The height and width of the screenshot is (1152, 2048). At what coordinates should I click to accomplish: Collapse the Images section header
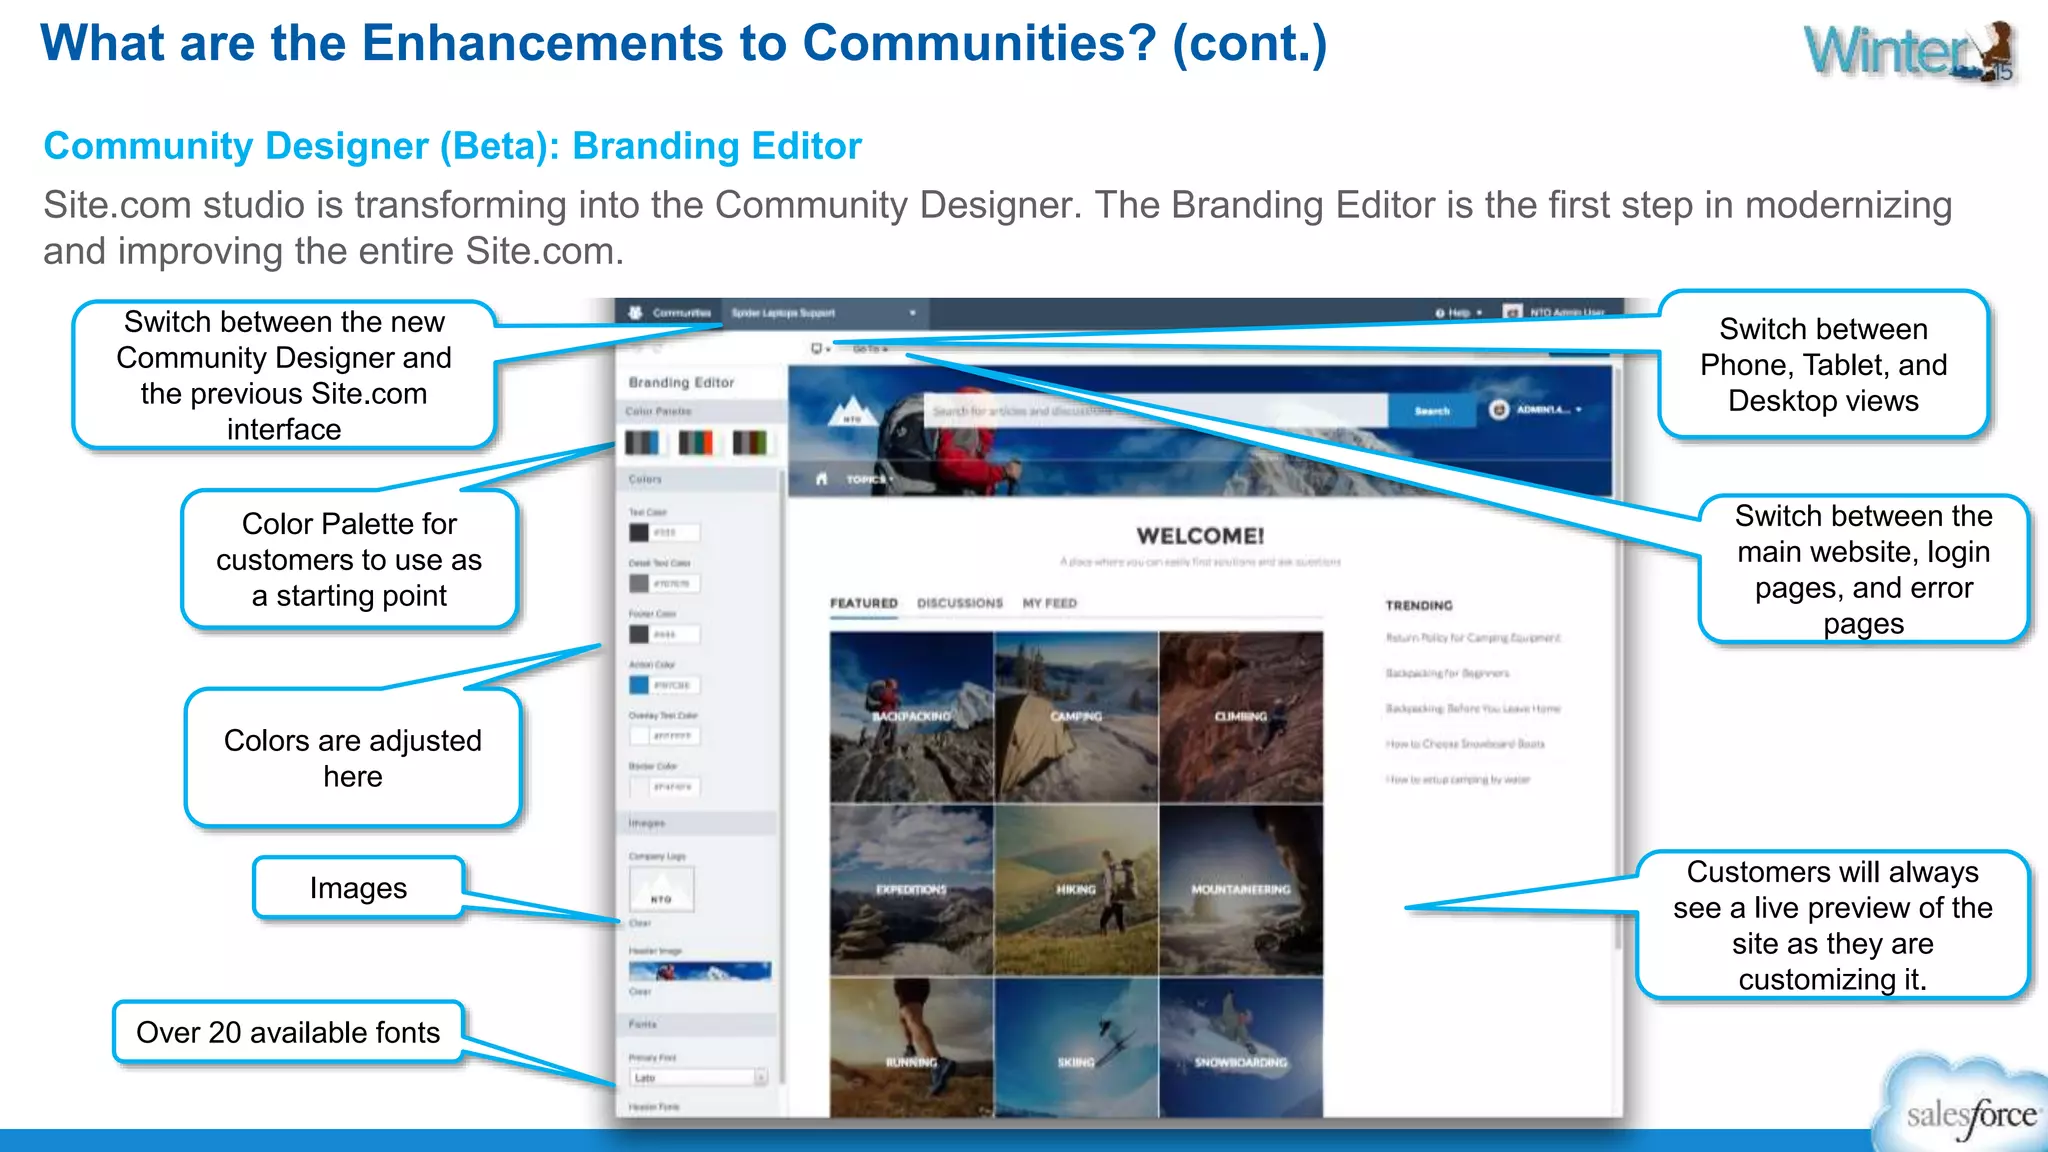[697, 823]
